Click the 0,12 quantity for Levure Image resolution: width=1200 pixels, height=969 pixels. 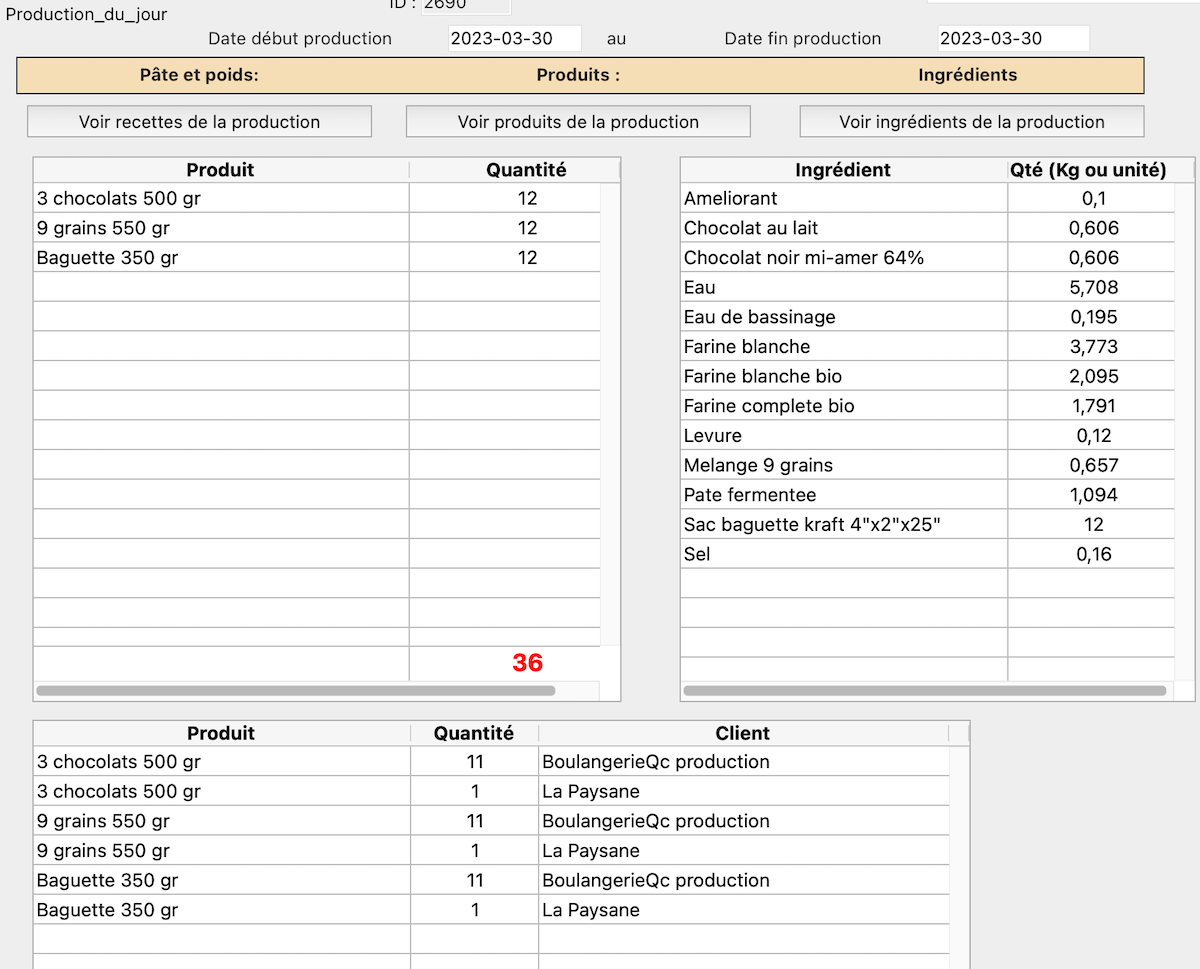tap(1094, 436)
